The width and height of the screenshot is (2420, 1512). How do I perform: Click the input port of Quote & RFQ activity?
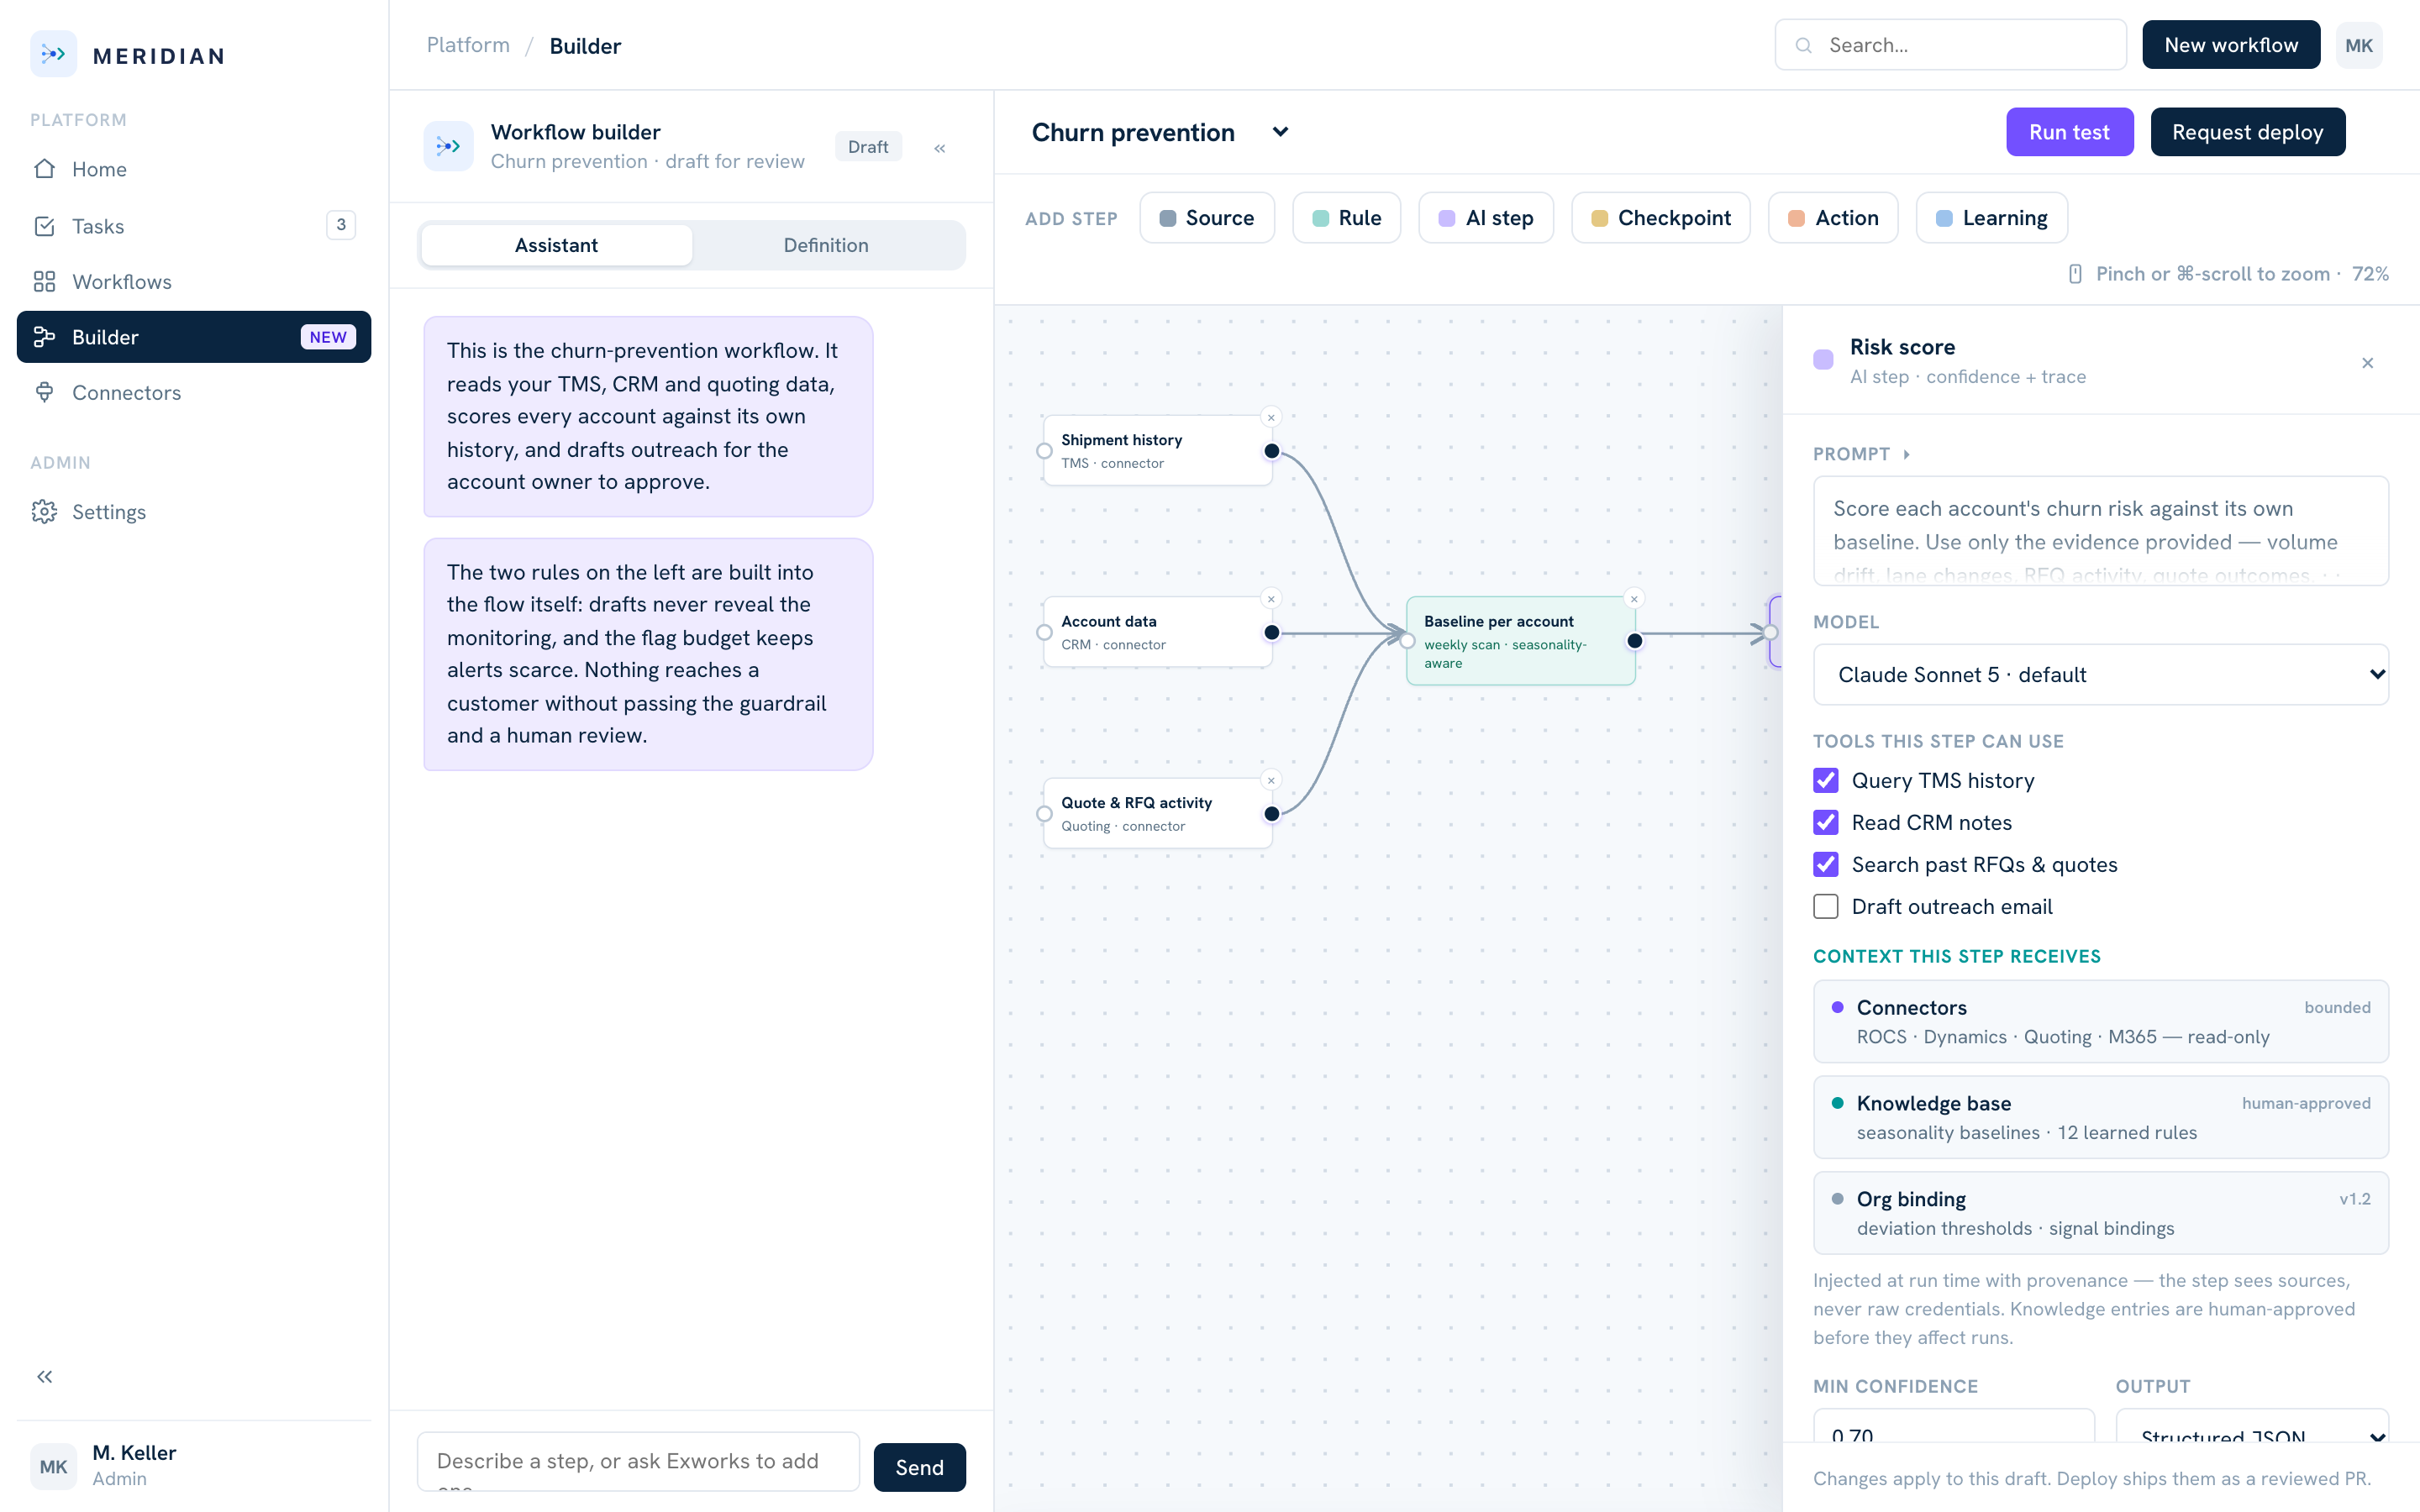(1044, 814)
